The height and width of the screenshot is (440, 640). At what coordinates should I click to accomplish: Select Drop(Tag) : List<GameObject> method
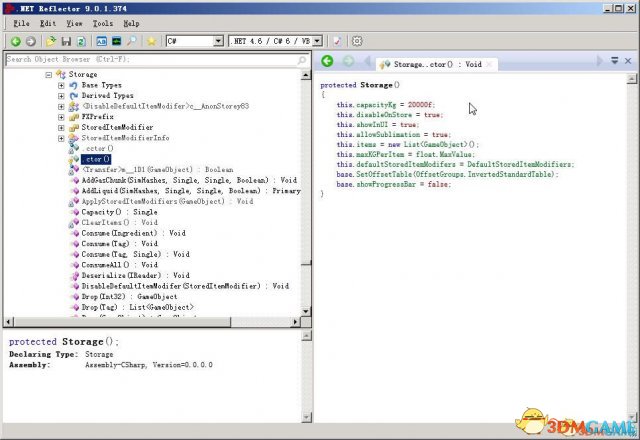coord(138,307)
